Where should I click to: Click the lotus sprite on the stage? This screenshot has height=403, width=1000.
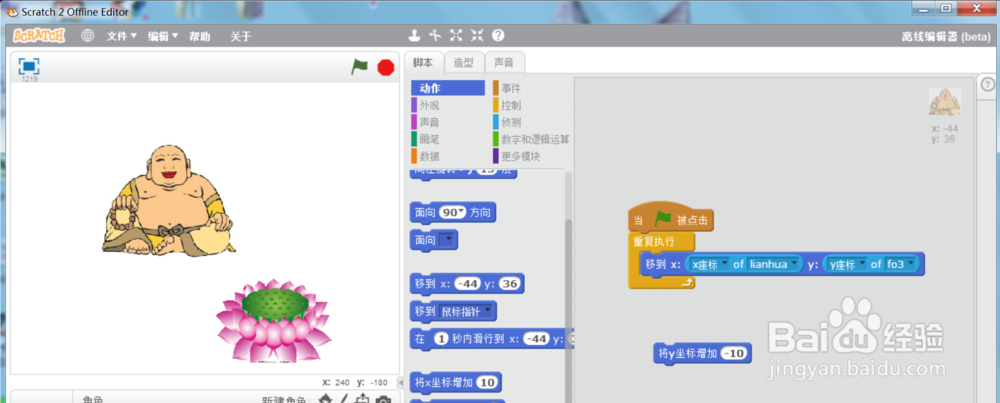(274, 321)
